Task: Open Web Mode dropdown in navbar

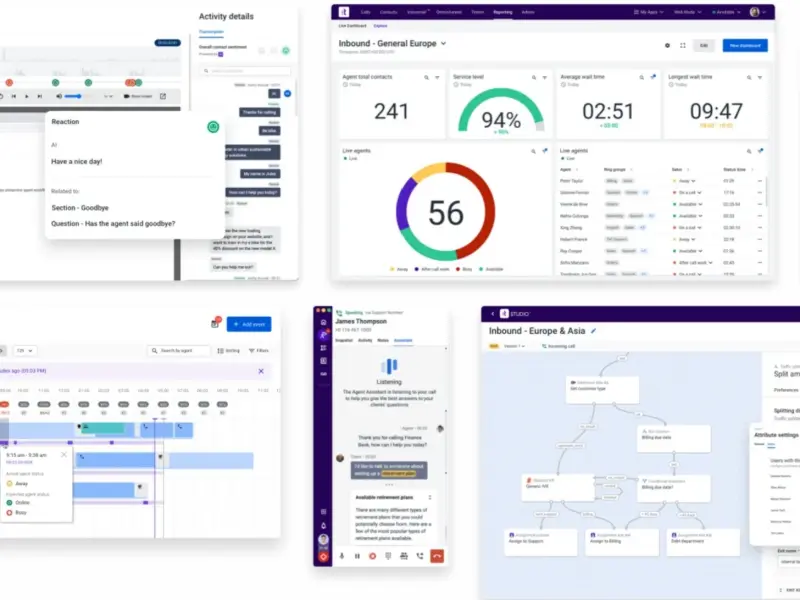Action: coord(688,12)
